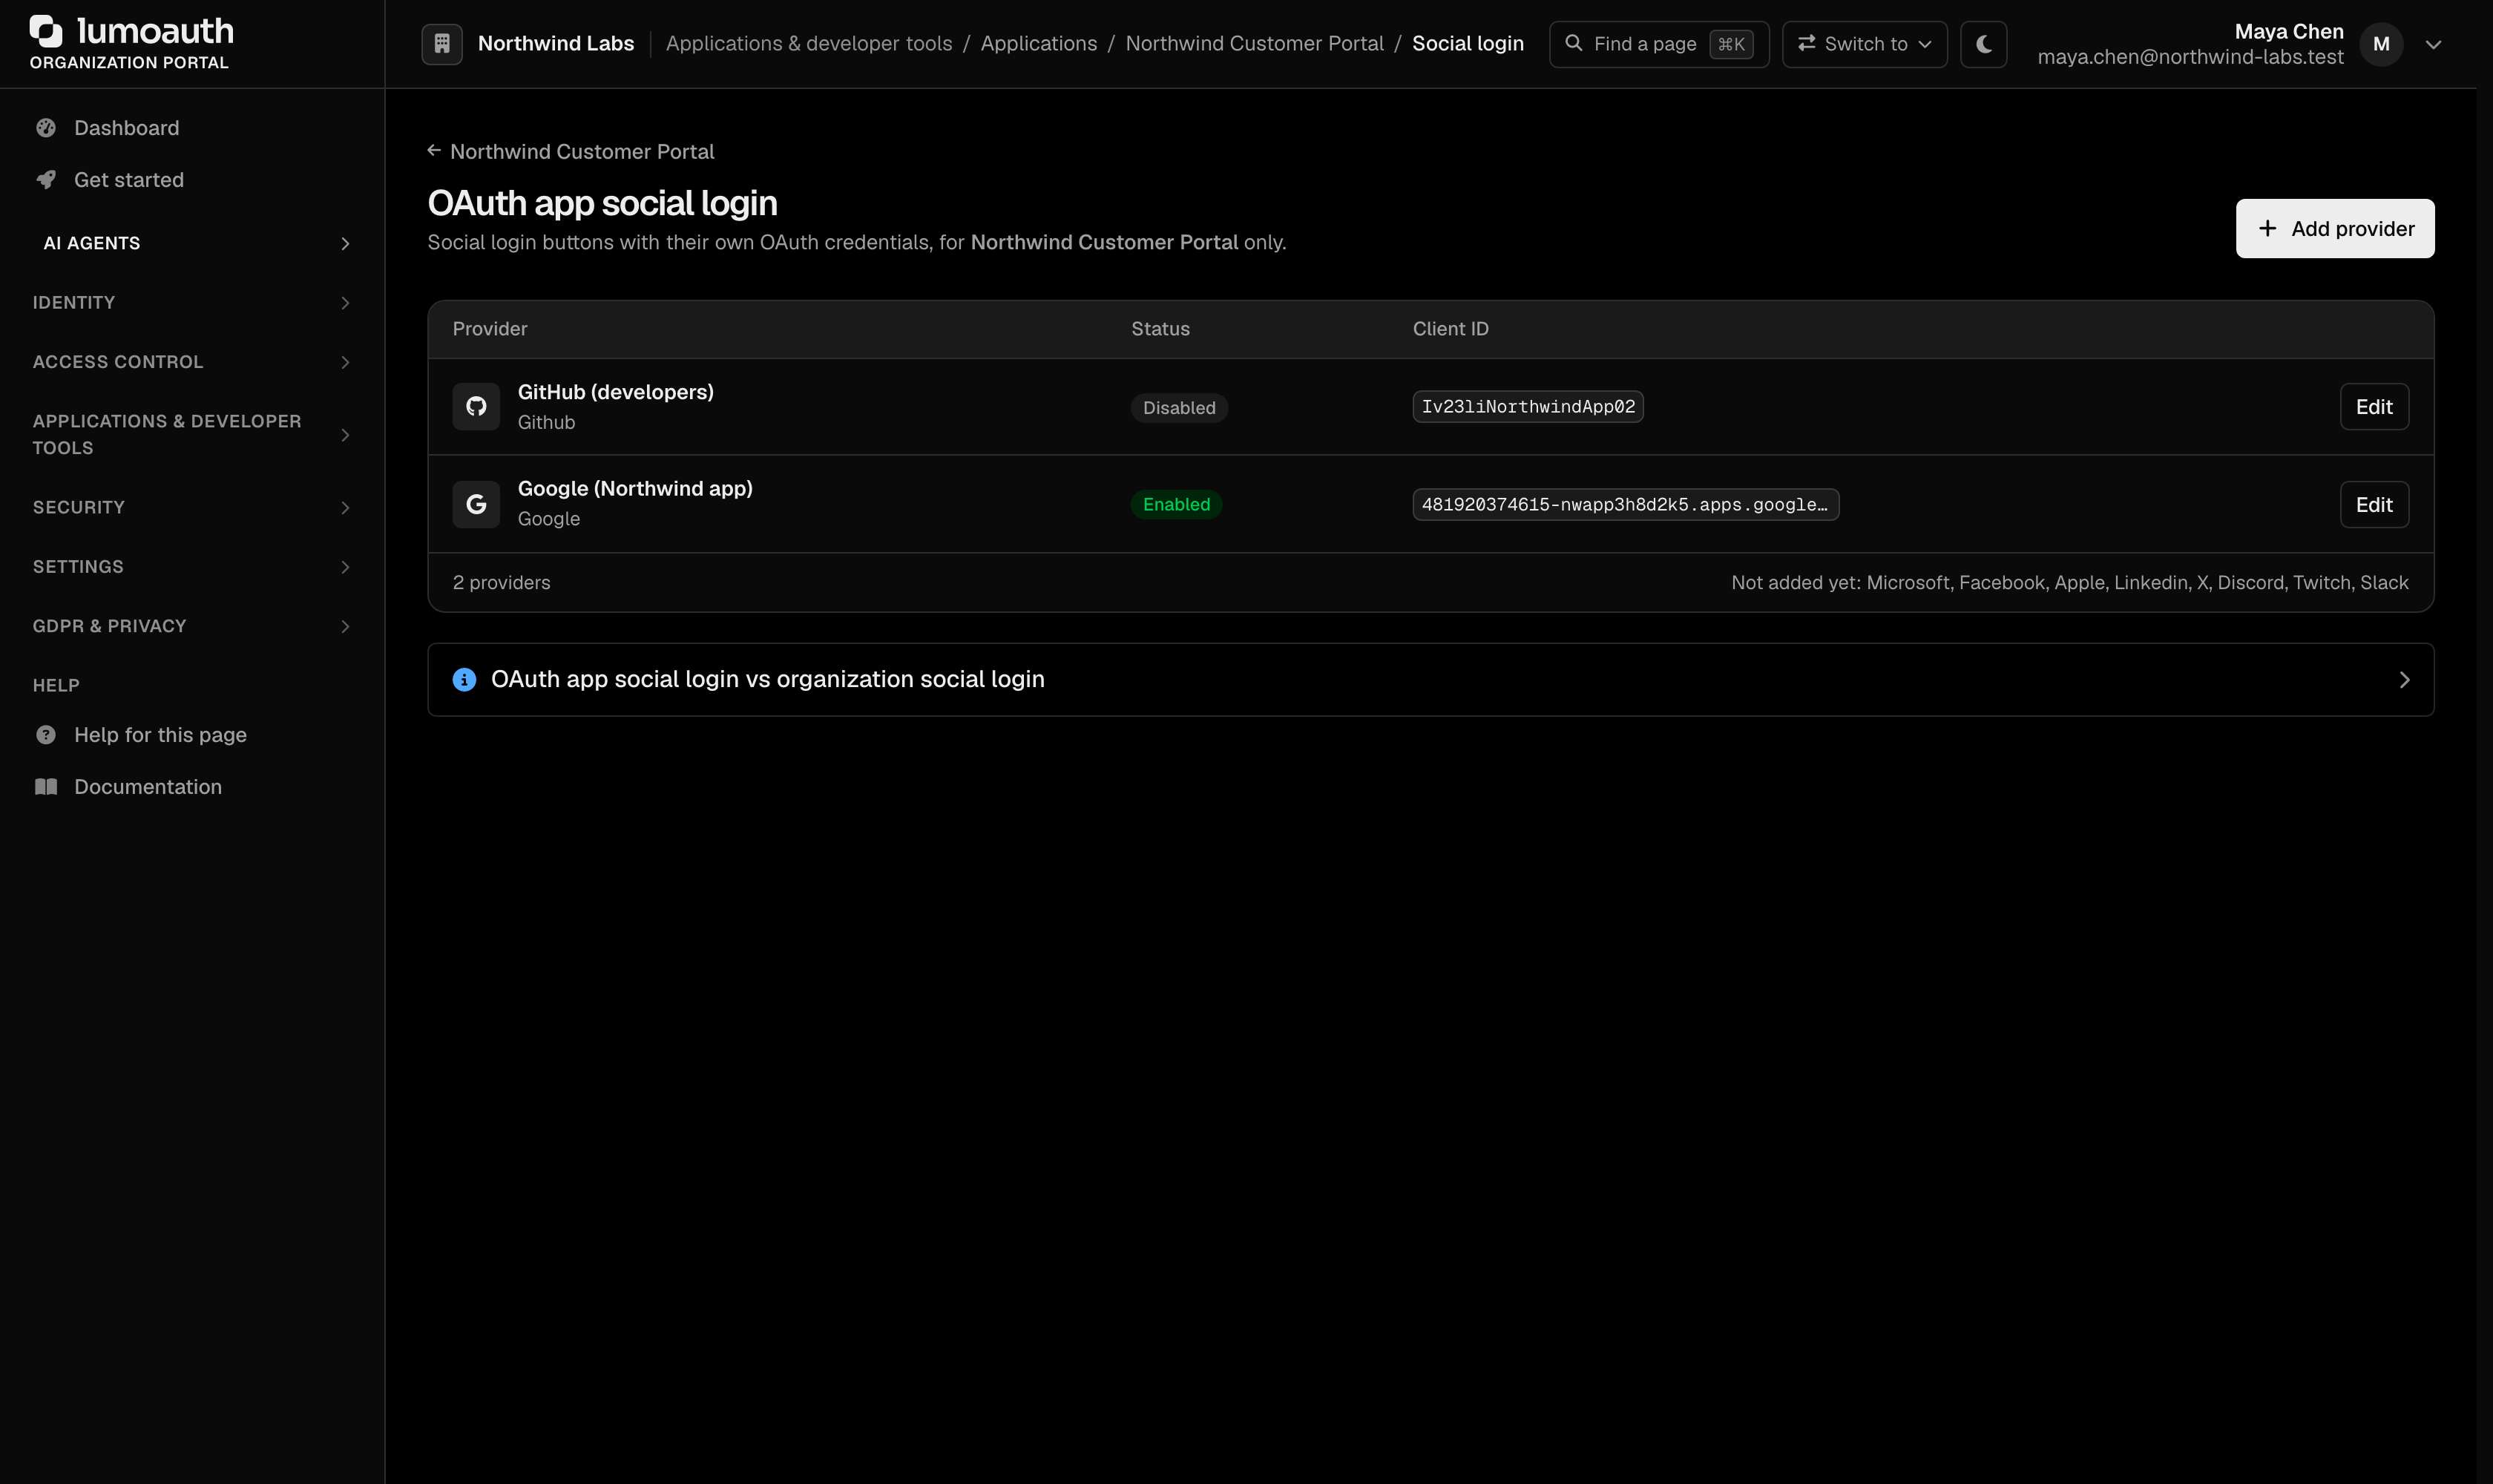The image size is (2493, 1484).
Task: Click the GitHub provider logo icon
Action: click(x=476, y=407)
